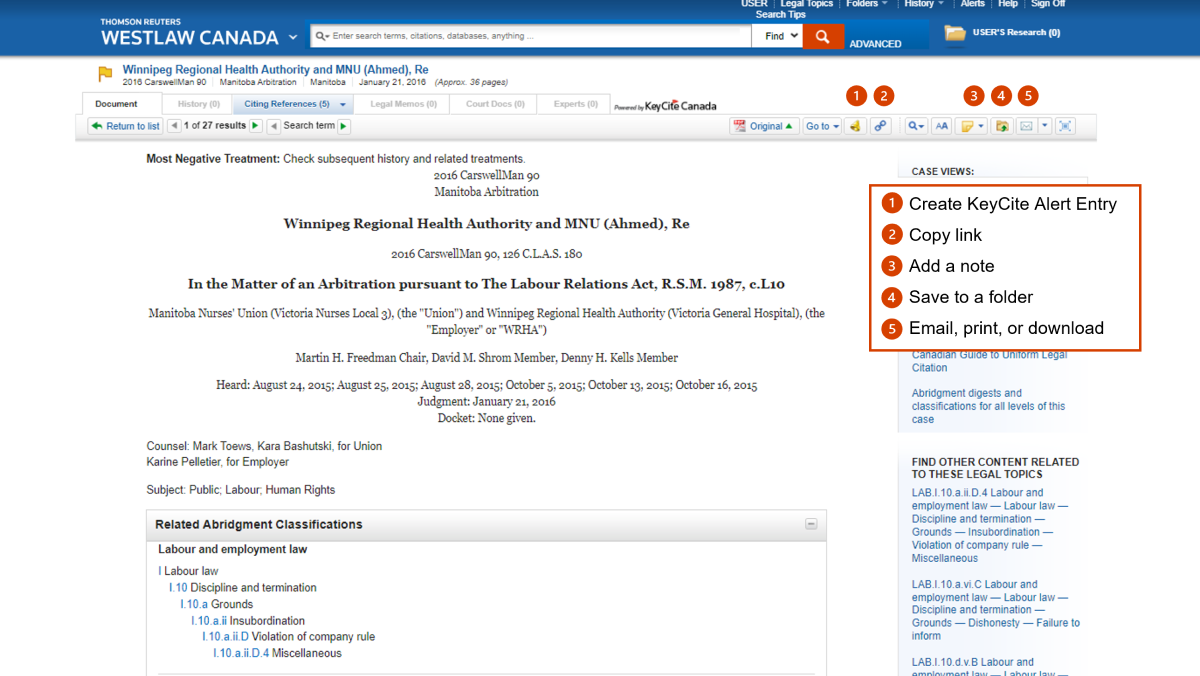
Task: Click the Copy link chain icon
Action: [x=880, y=126]
